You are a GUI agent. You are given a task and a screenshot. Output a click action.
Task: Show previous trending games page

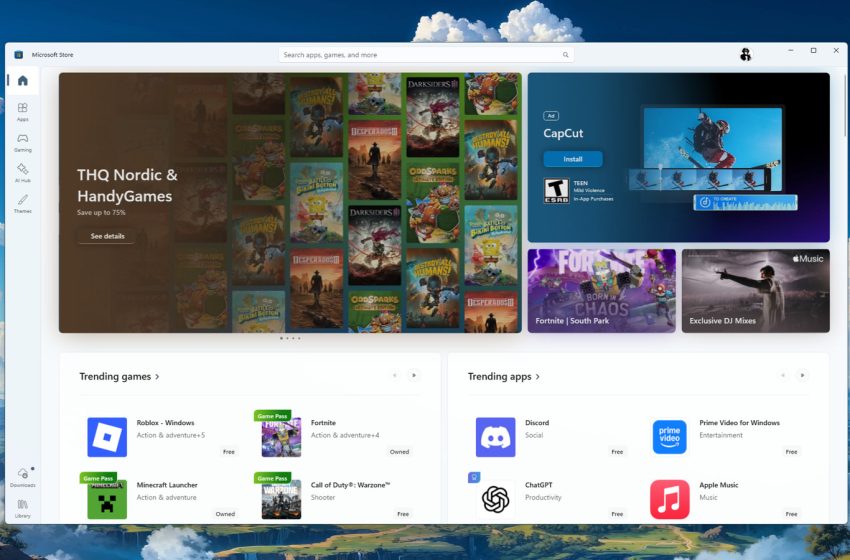tap(395, 375)
